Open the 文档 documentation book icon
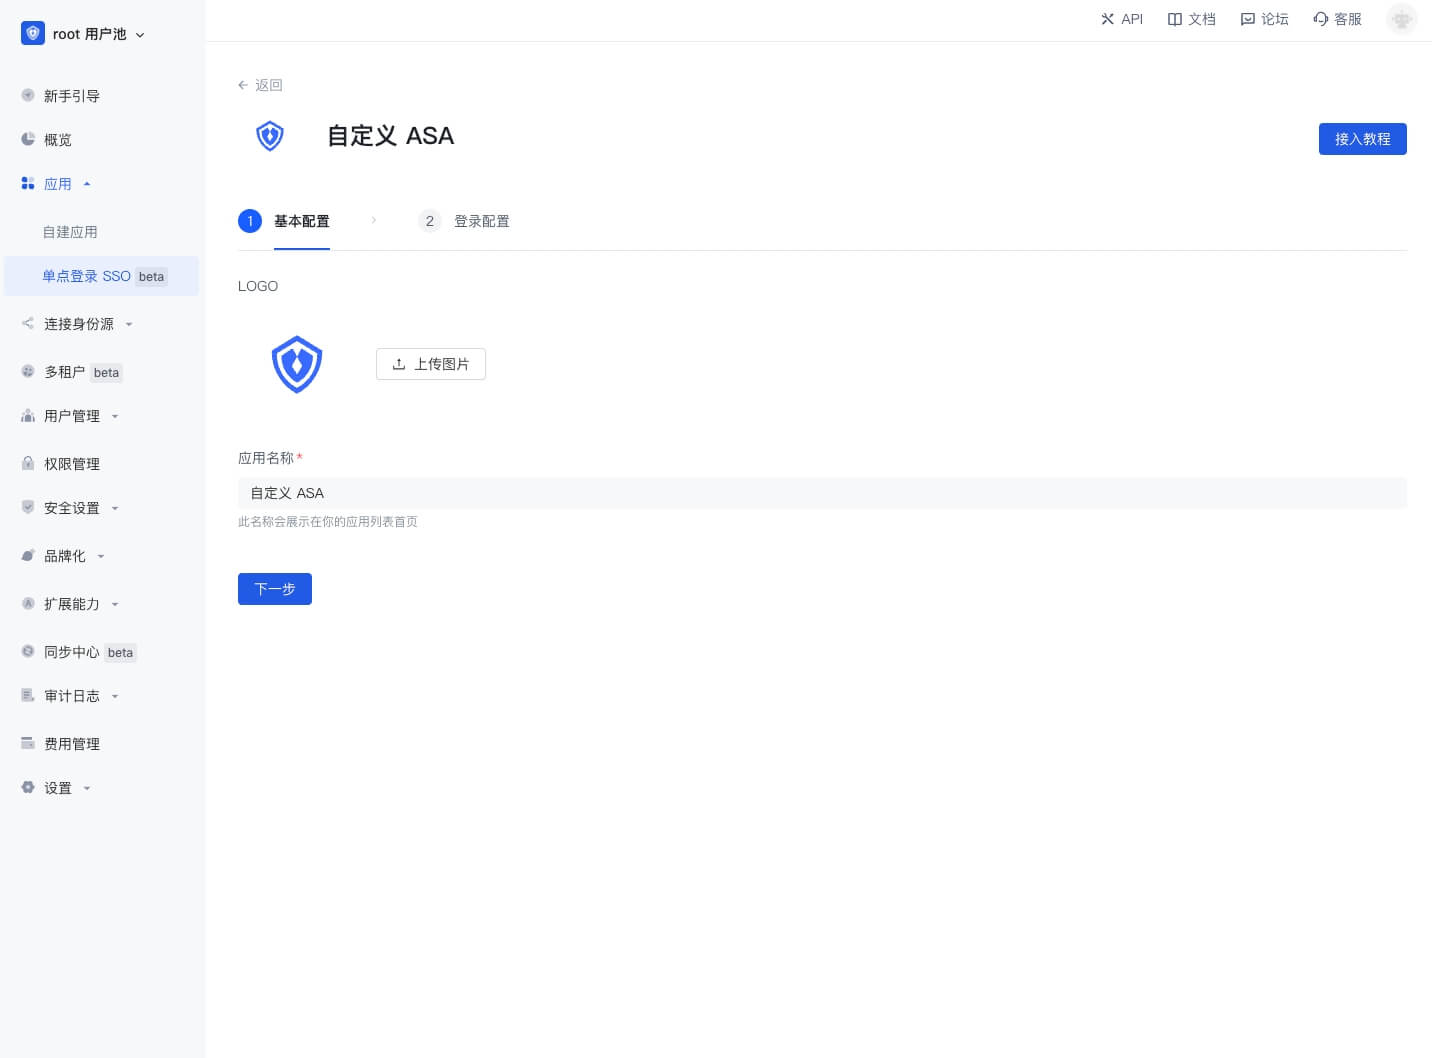1432x1058 pixels. pos(1175,19)
